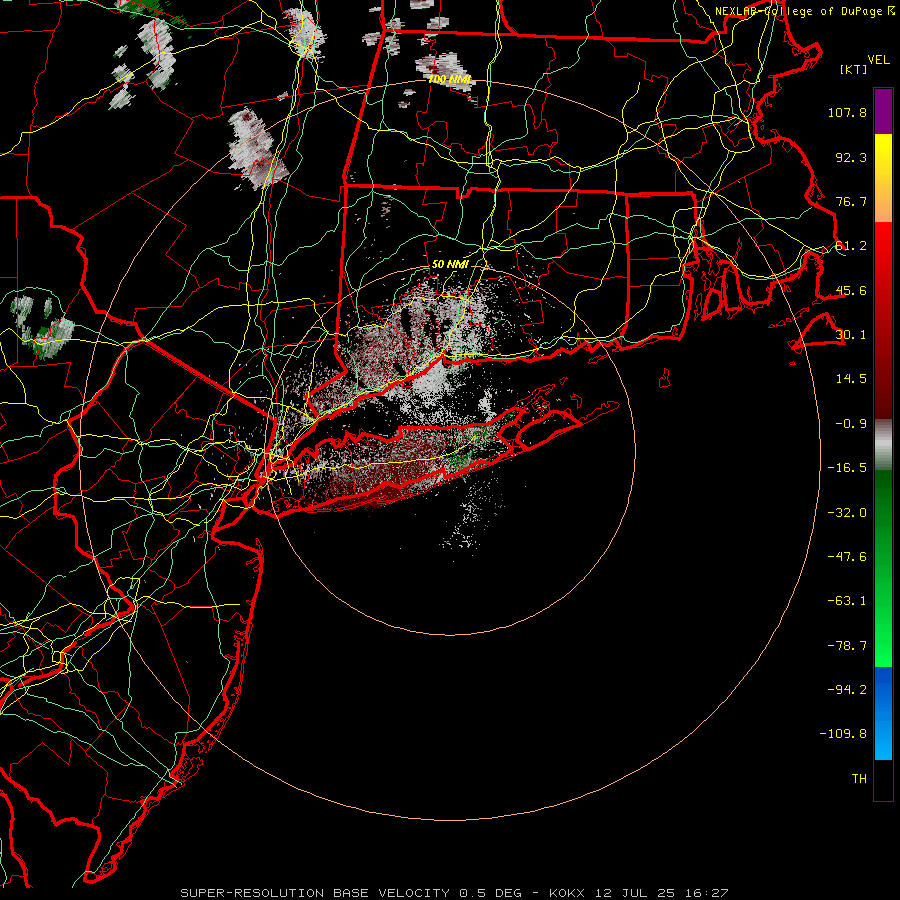Pick the purple segment of velocity scale
Viewport: 900px width, 900px height.
coord(883,111)
